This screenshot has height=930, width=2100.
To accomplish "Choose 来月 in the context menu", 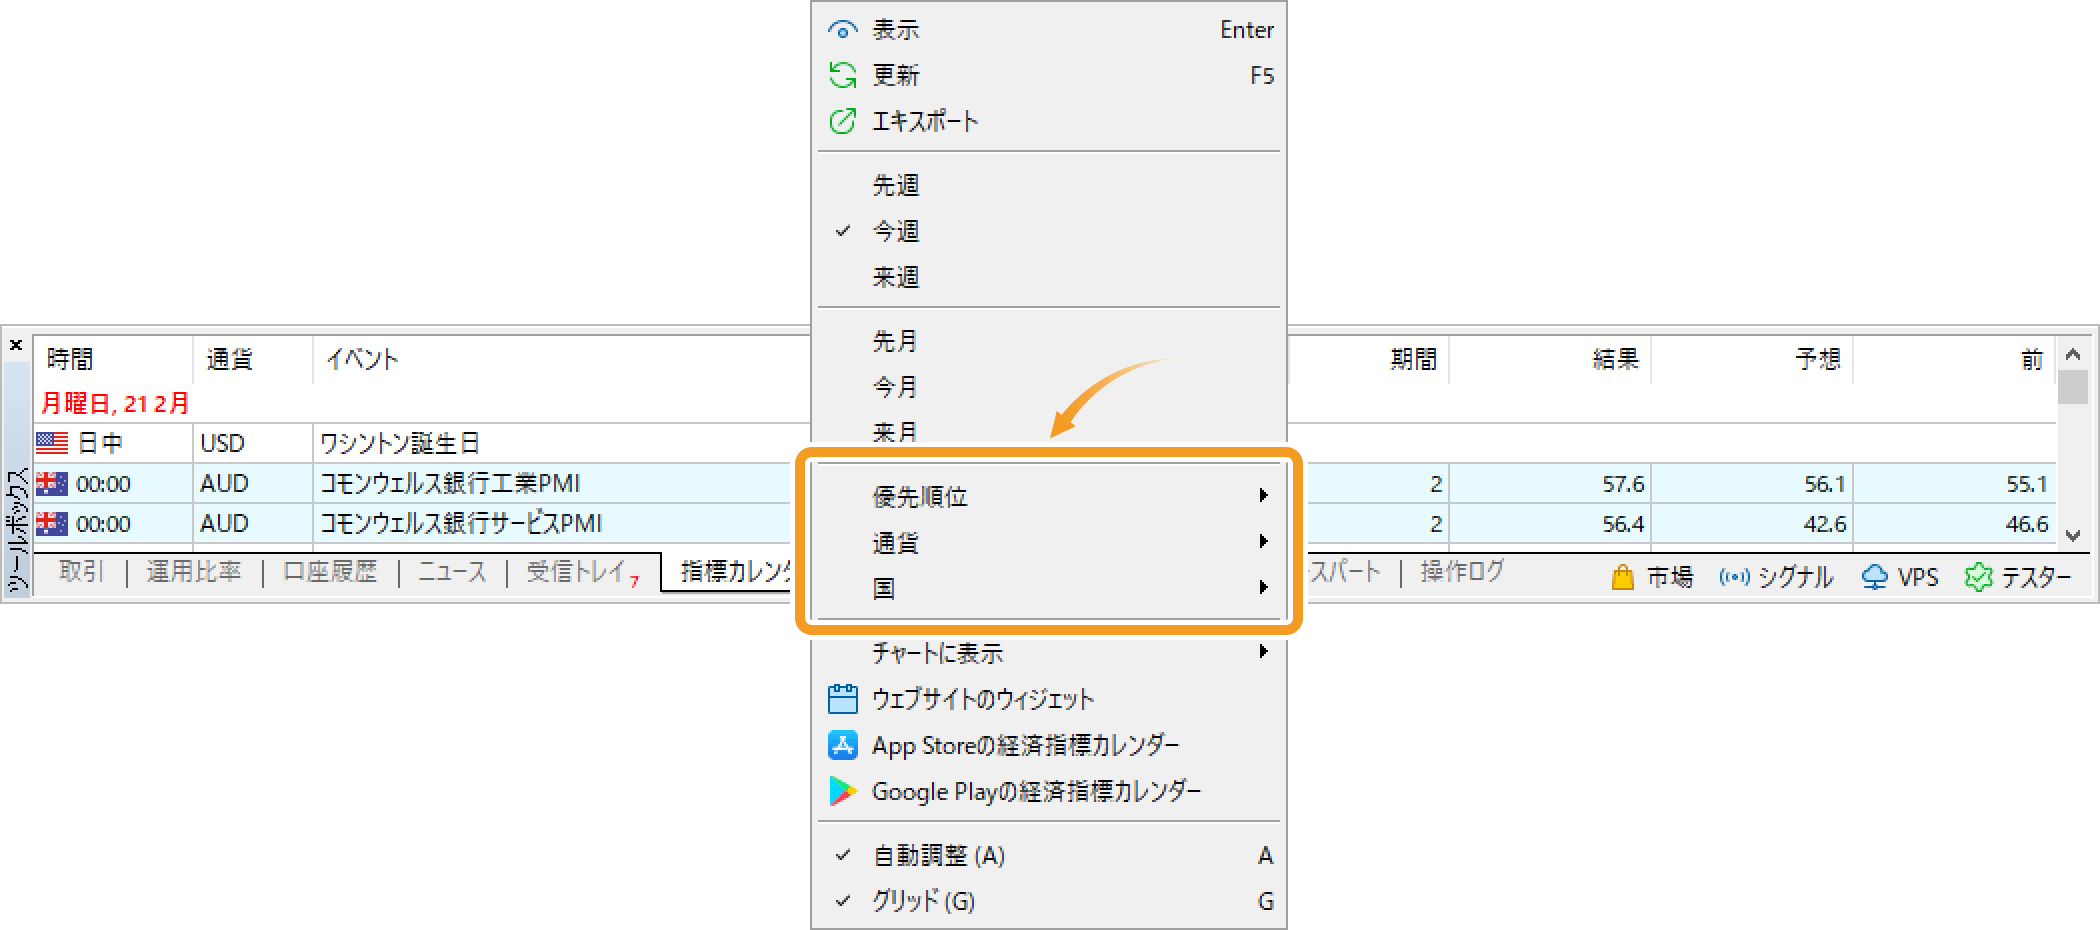I will [x=1048, y=432].
